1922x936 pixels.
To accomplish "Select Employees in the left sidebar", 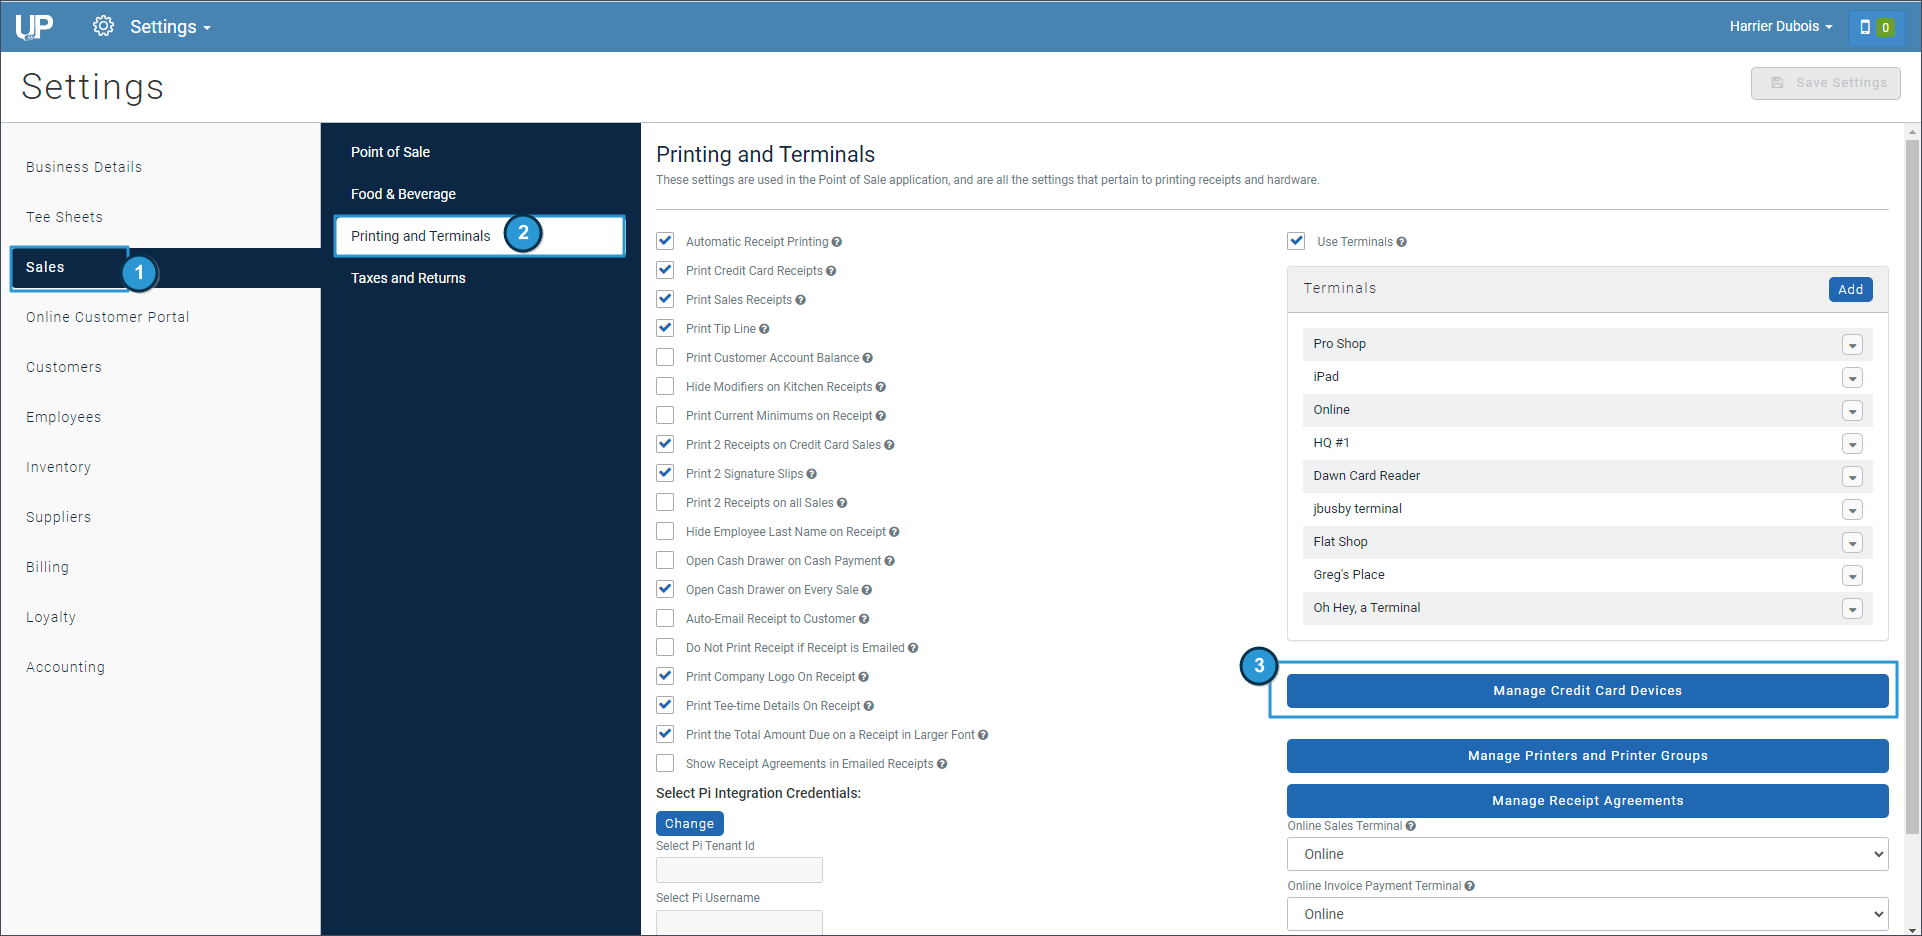I will pyautogui.click(x=64, y=417).
